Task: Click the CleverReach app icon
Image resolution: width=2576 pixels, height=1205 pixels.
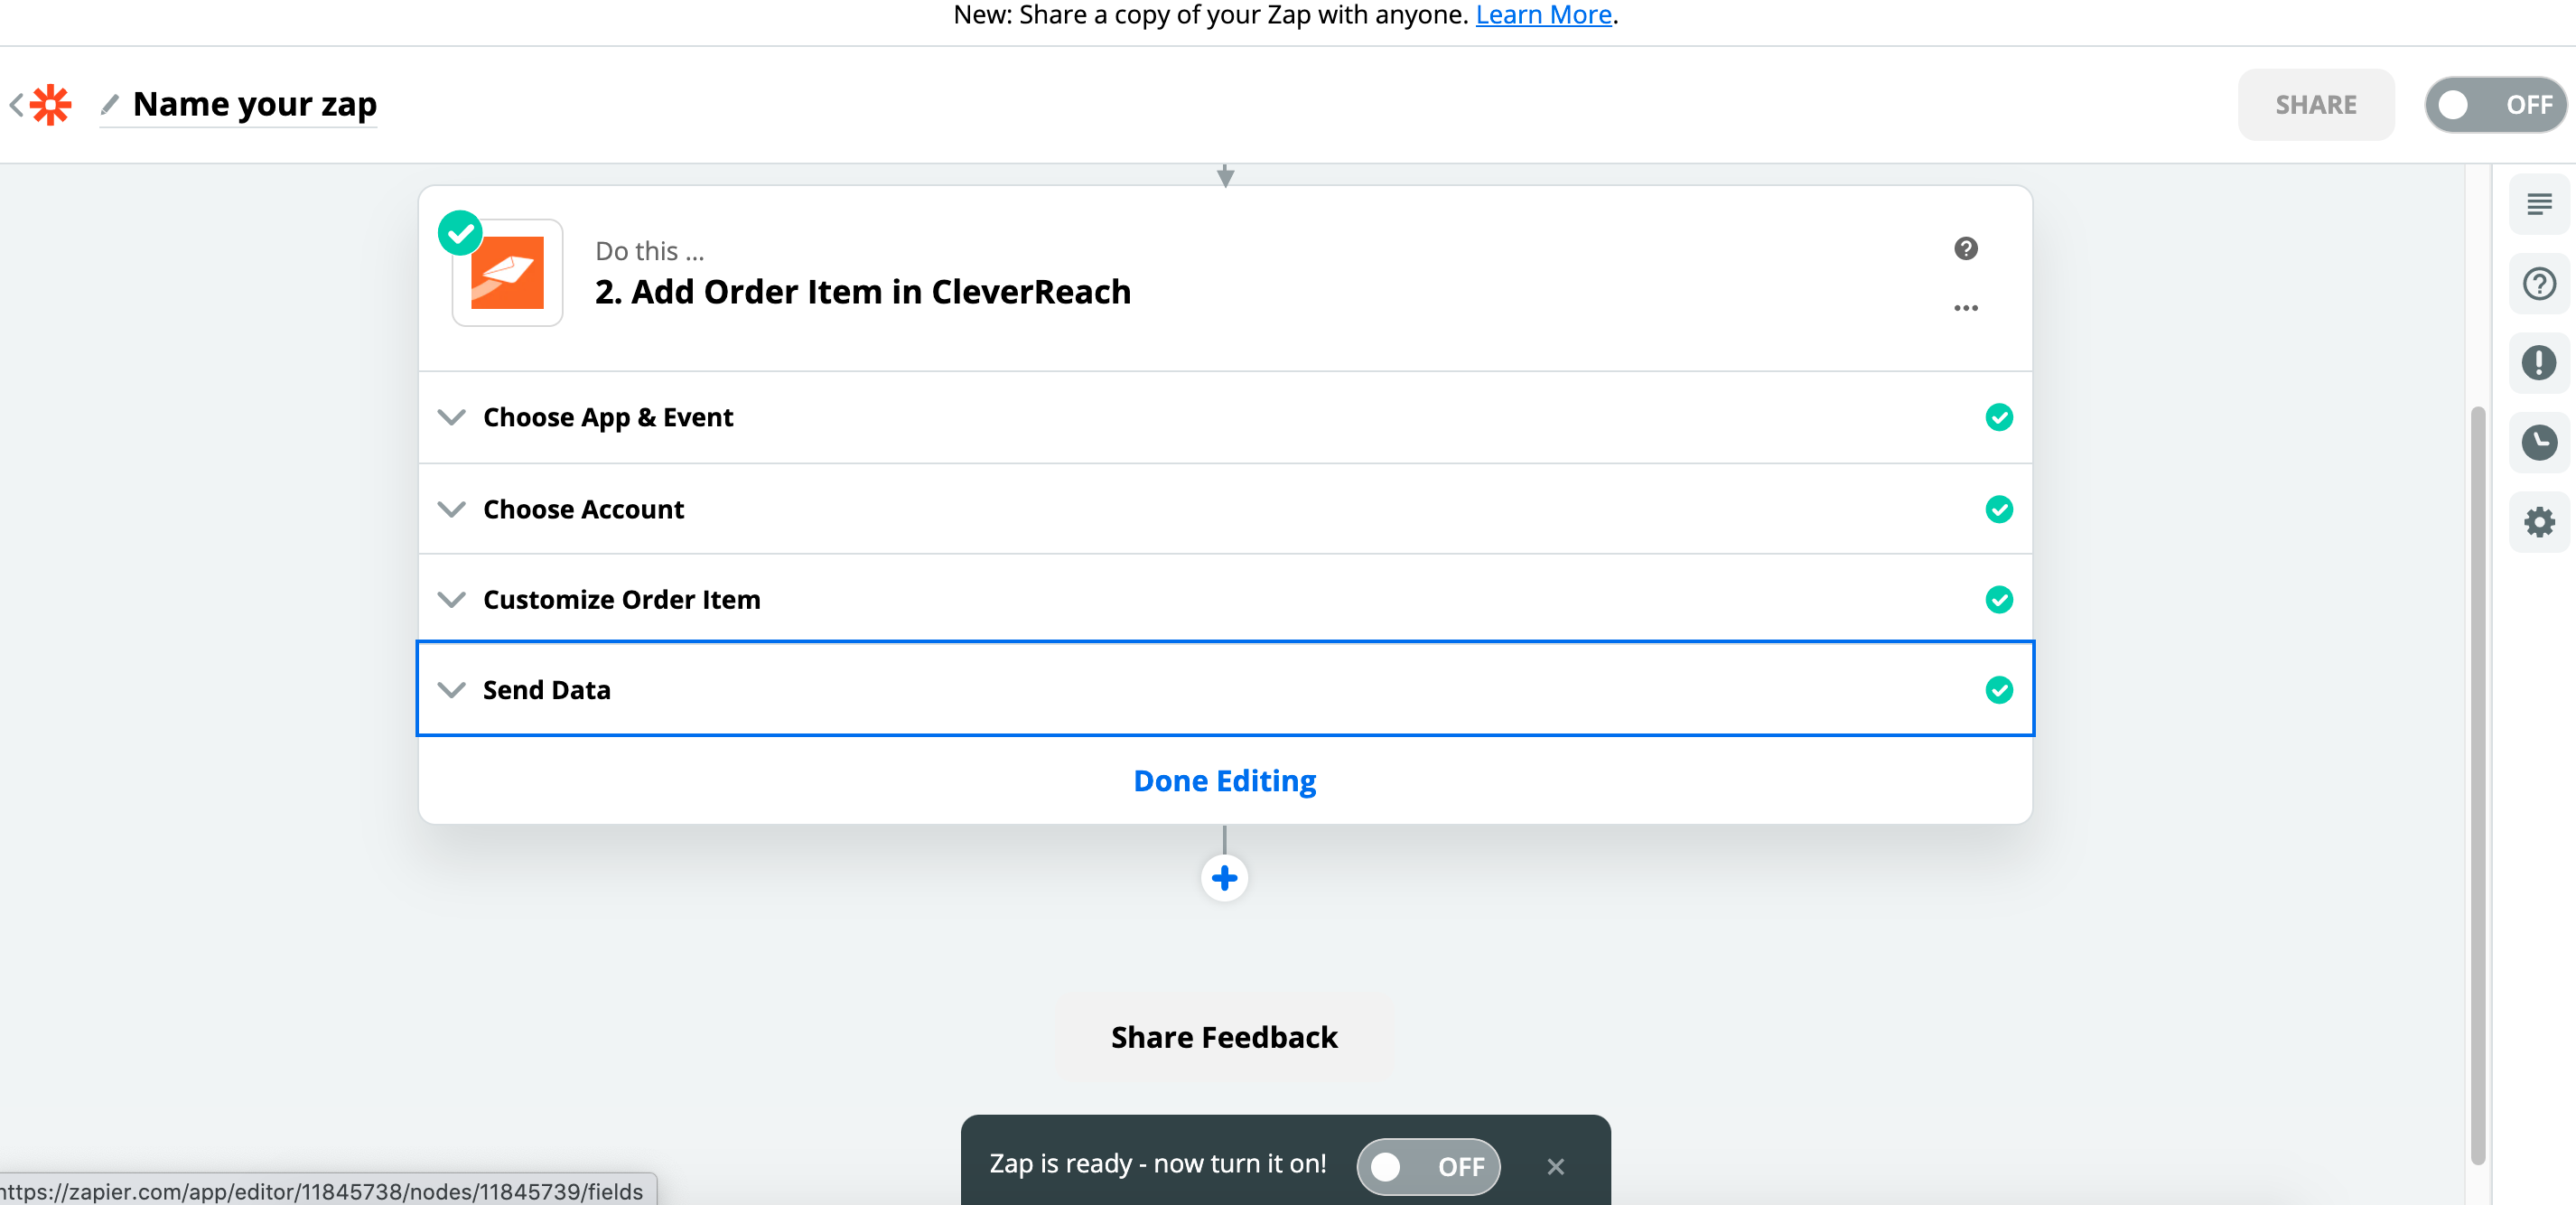Action: pyautogui.click(x=507, y=273)
